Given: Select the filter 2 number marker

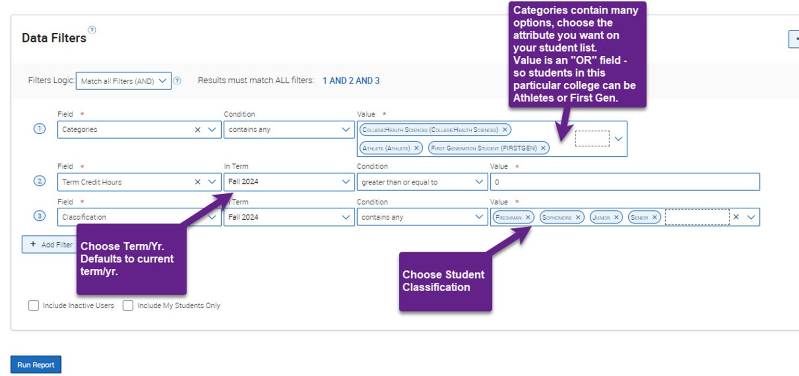Looking at the screenshot, I should (40, 181).
